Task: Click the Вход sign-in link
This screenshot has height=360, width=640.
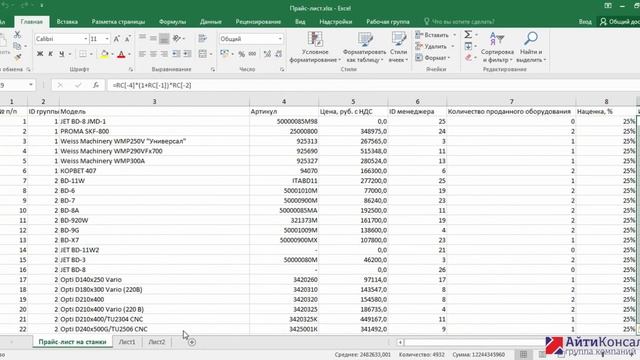Action: pyautogui.click(x=585, y=22)
